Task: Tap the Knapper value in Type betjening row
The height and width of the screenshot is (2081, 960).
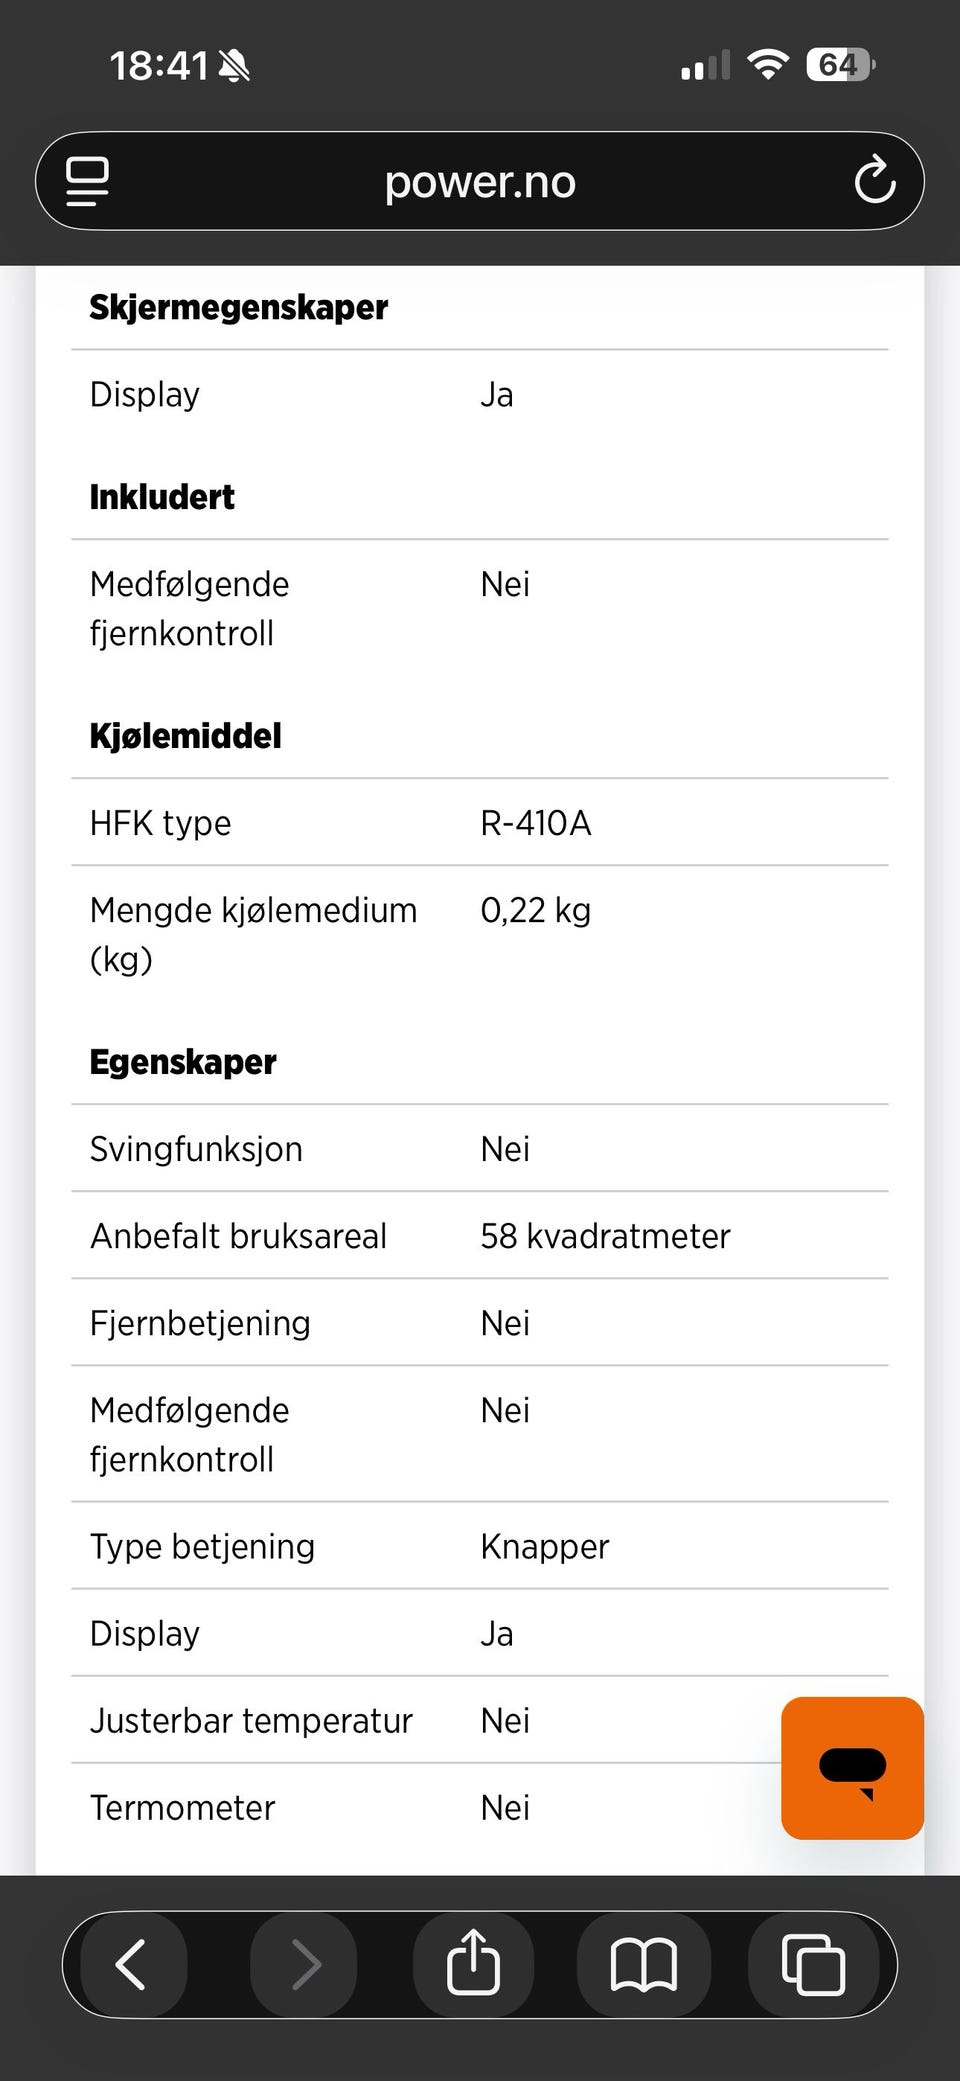Action: pos(544,1546)
